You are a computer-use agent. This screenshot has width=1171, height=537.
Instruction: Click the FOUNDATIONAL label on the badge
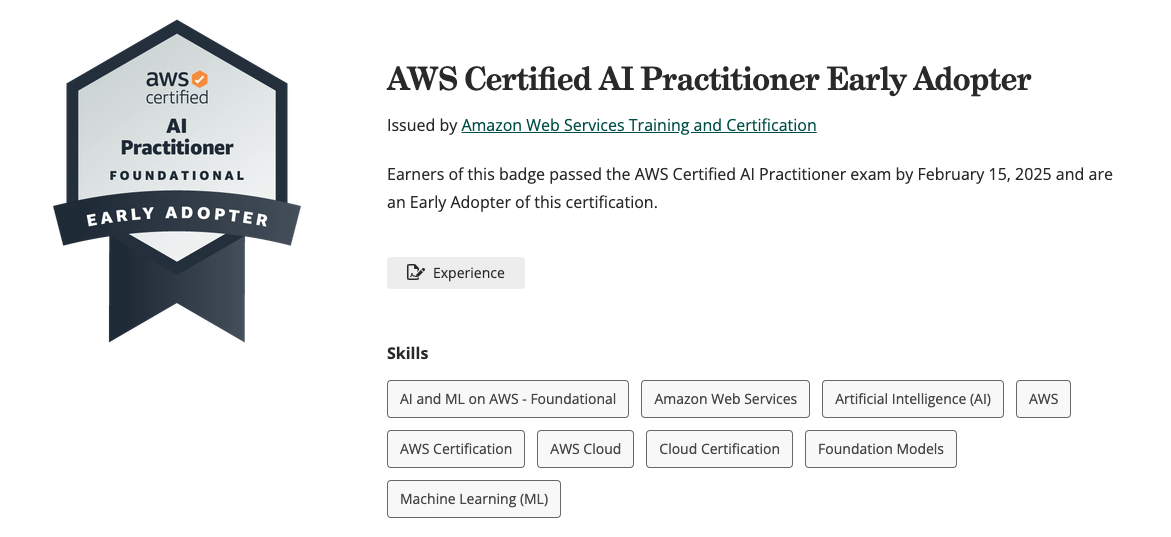click(177, 176)
